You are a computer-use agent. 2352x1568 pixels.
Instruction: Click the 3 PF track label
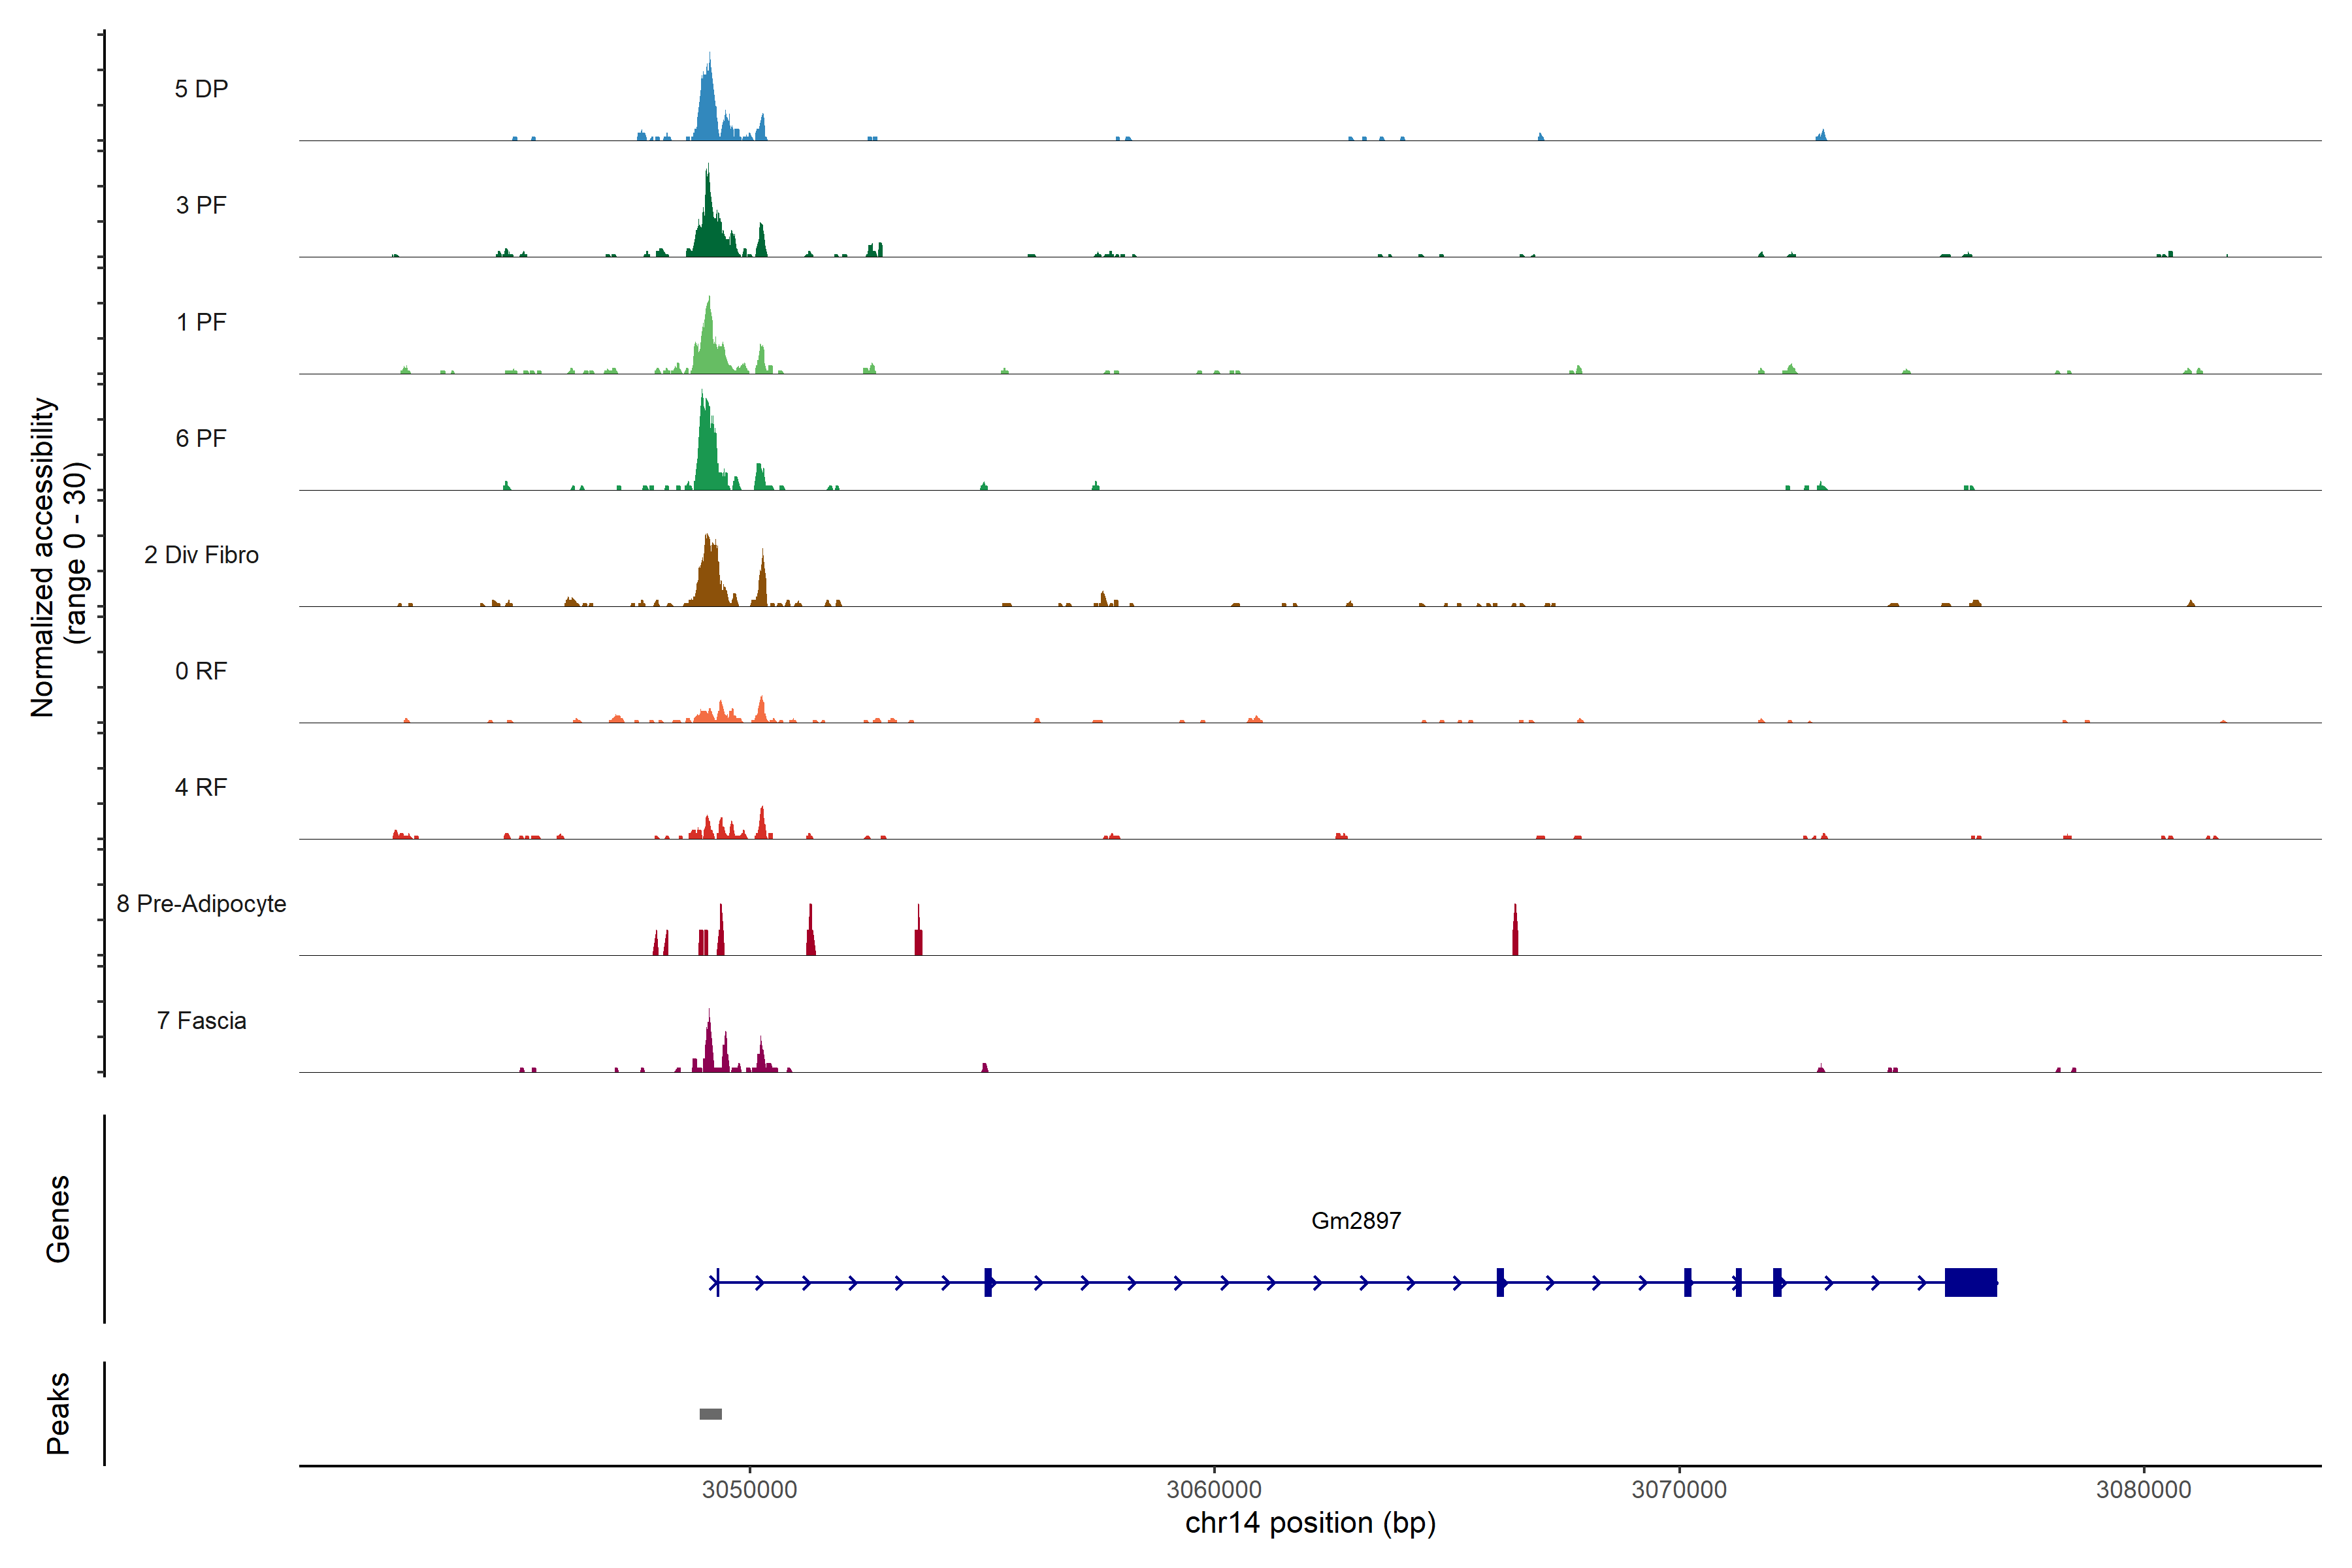pos(201,205)
